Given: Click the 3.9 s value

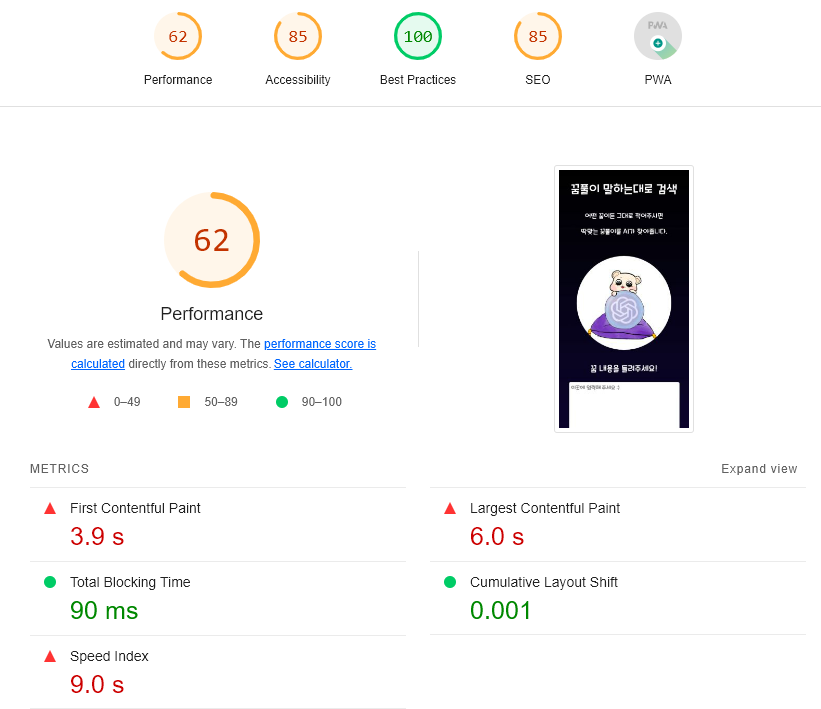Looking at the screenshot, I should point(97,536).
